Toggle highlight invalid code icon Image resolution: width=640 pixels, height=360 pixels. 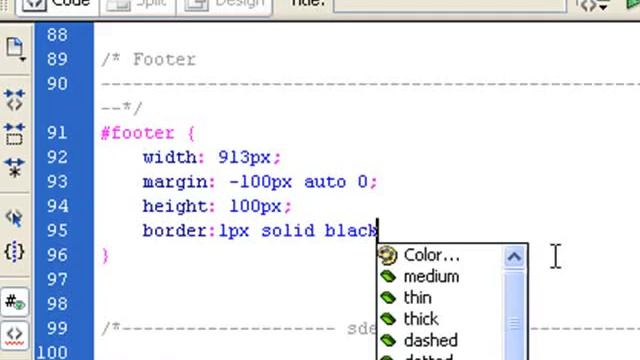point(15,336)
